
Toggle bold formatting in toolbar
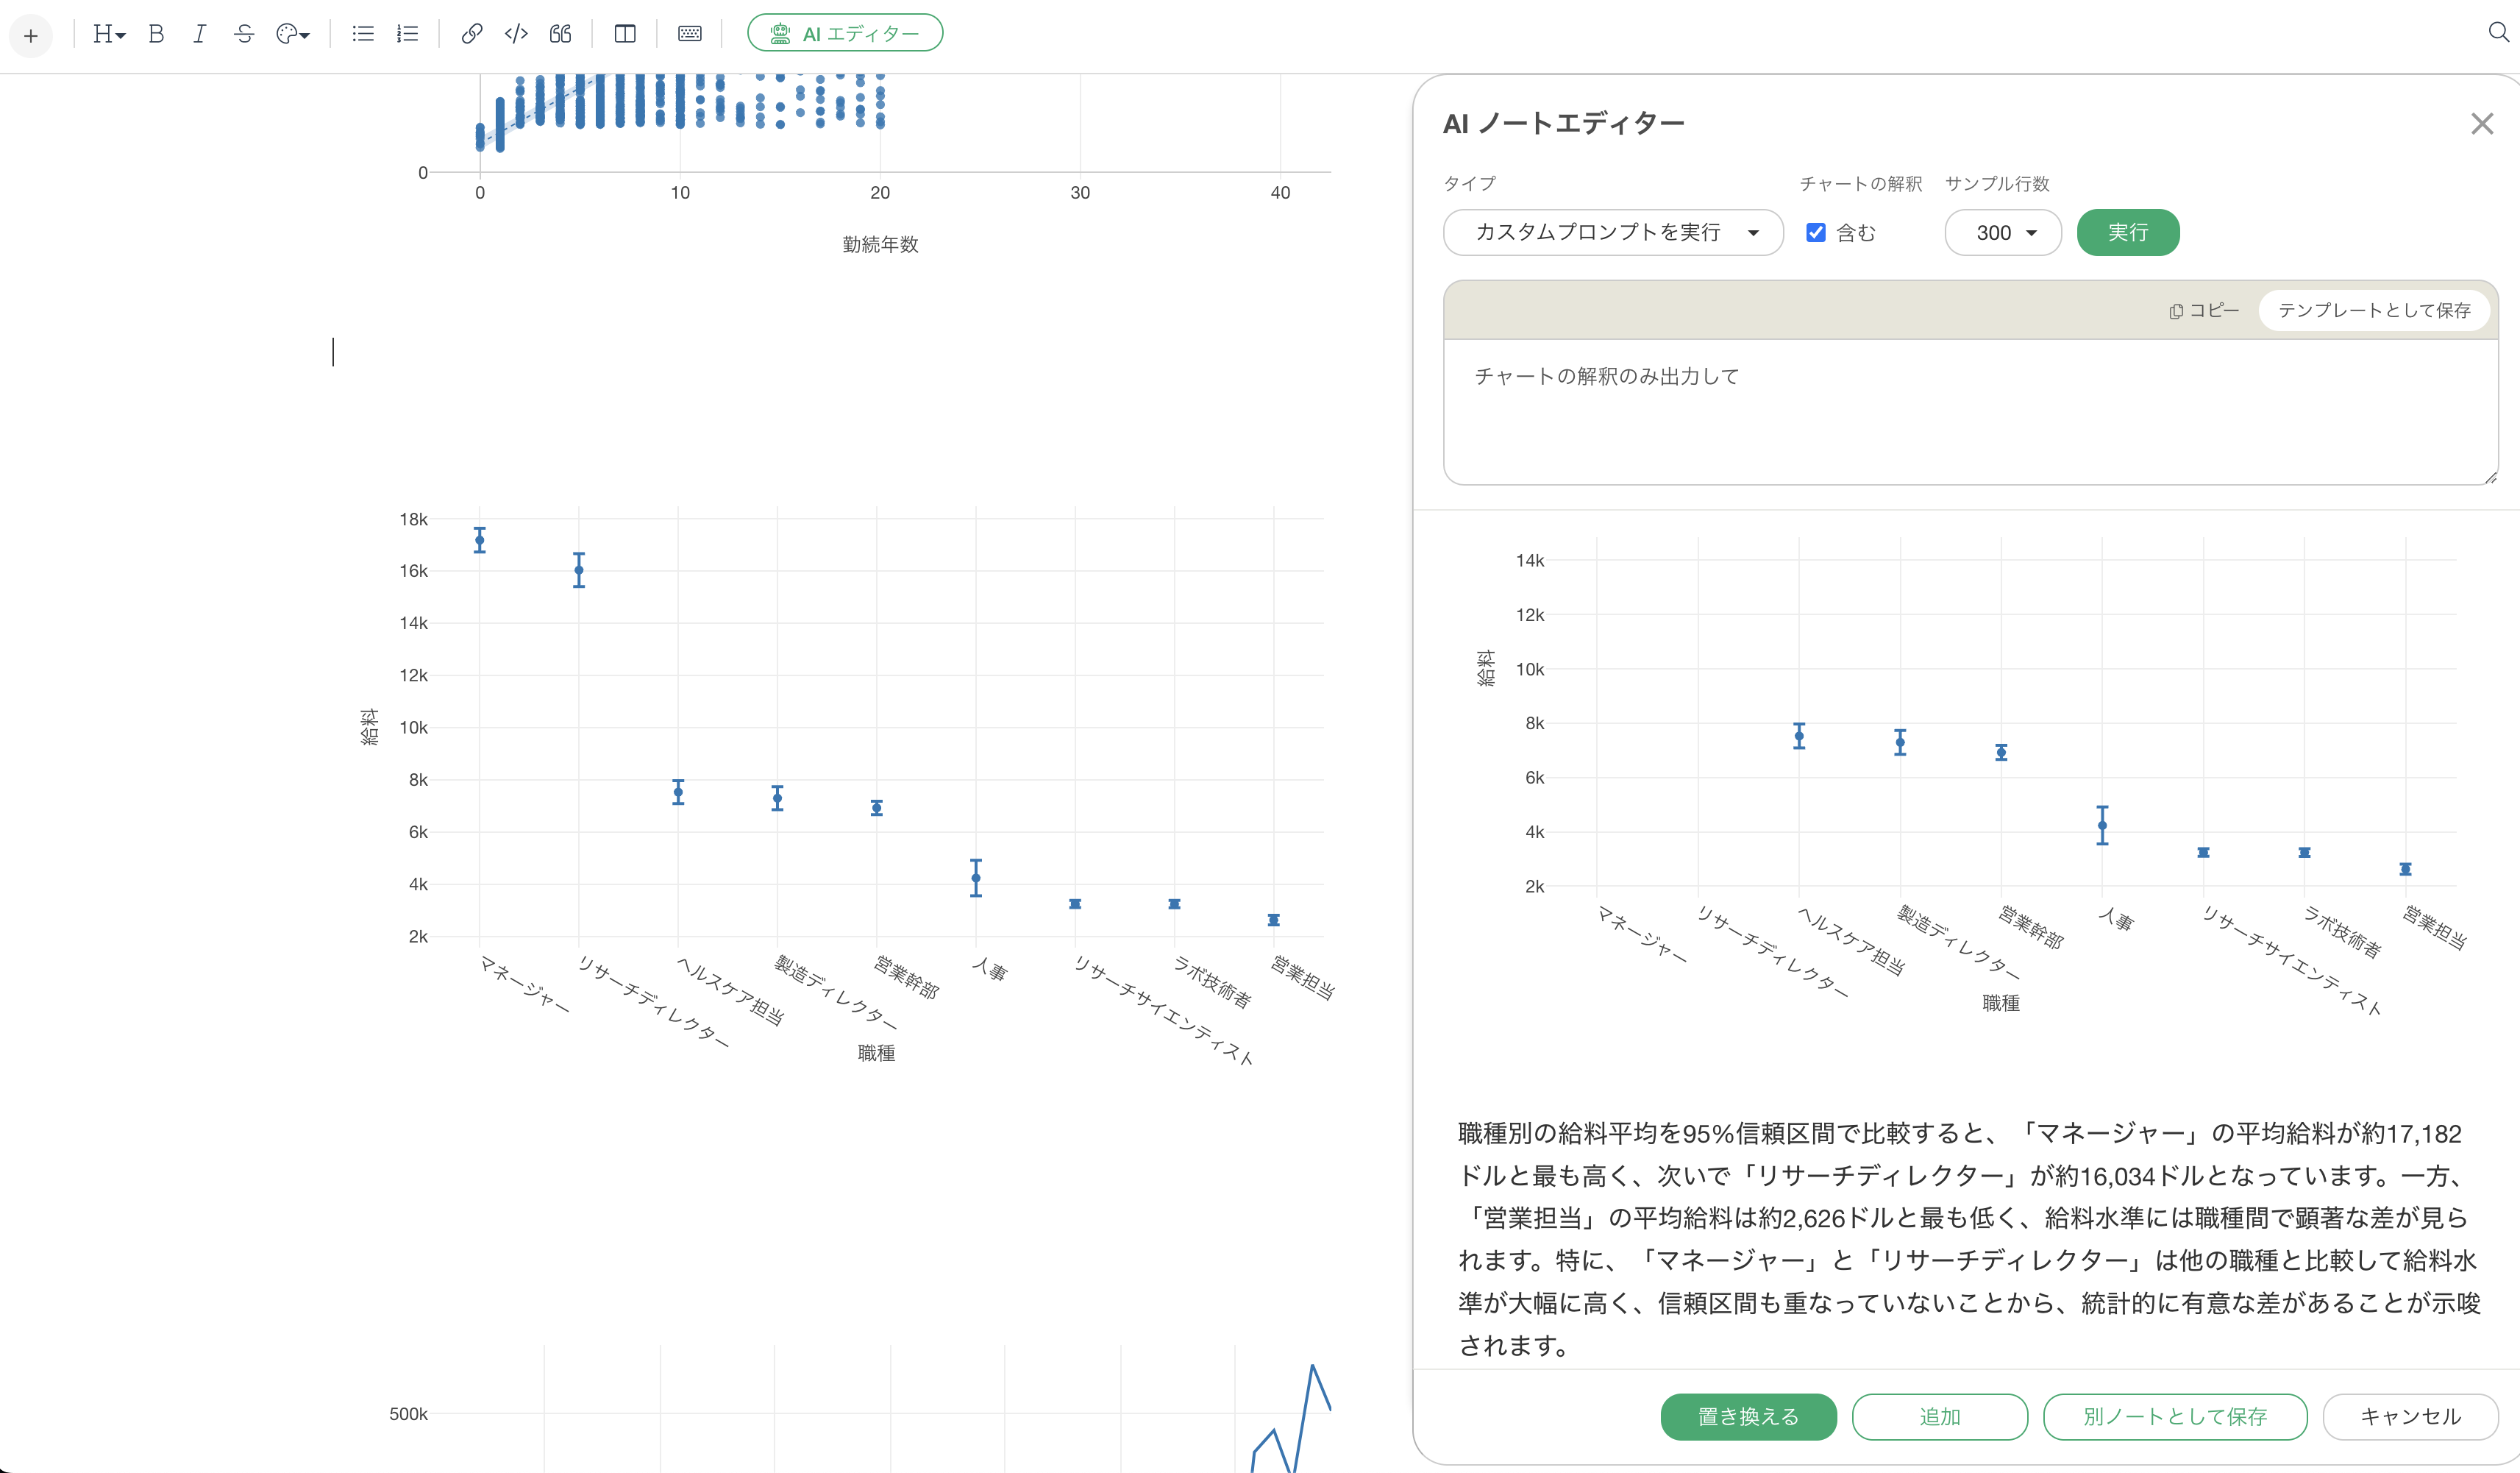156,34
